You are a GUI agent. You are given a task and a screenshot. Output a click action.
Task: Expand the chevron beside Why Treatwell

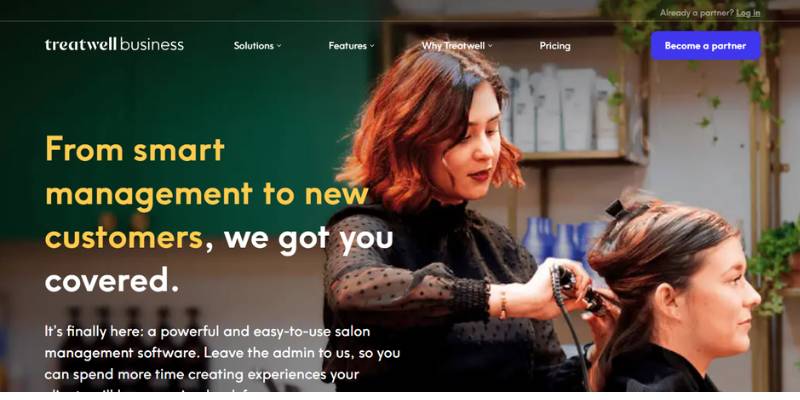(490, 46)
